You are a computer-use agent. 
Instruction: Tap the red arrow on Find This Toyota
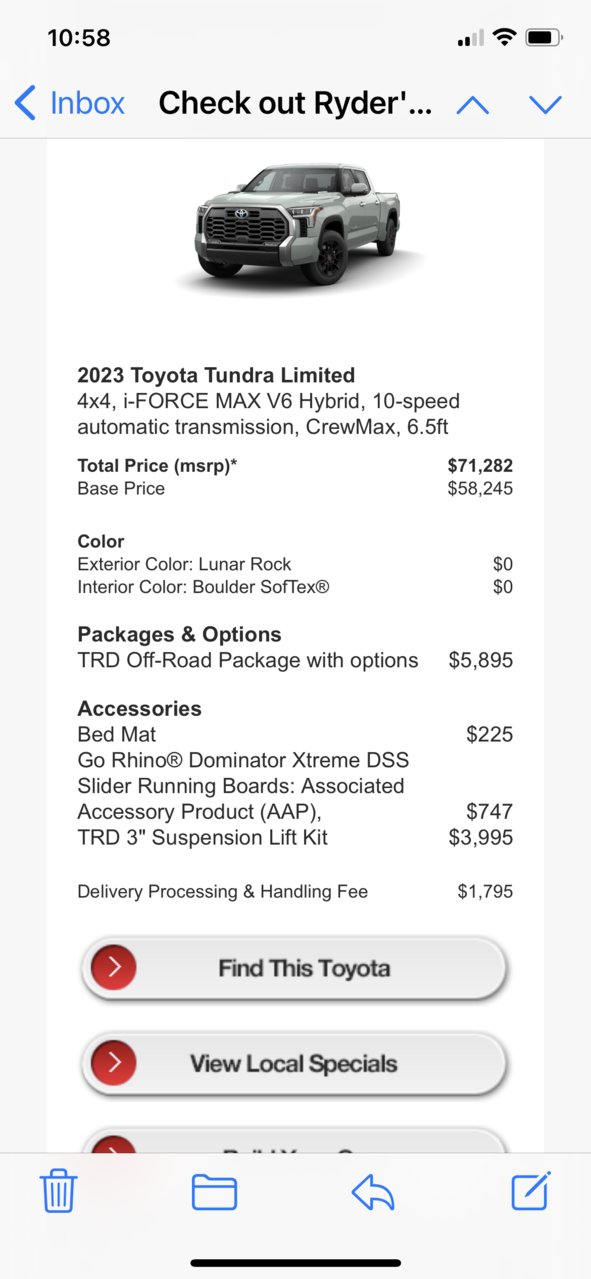[114, 967]
